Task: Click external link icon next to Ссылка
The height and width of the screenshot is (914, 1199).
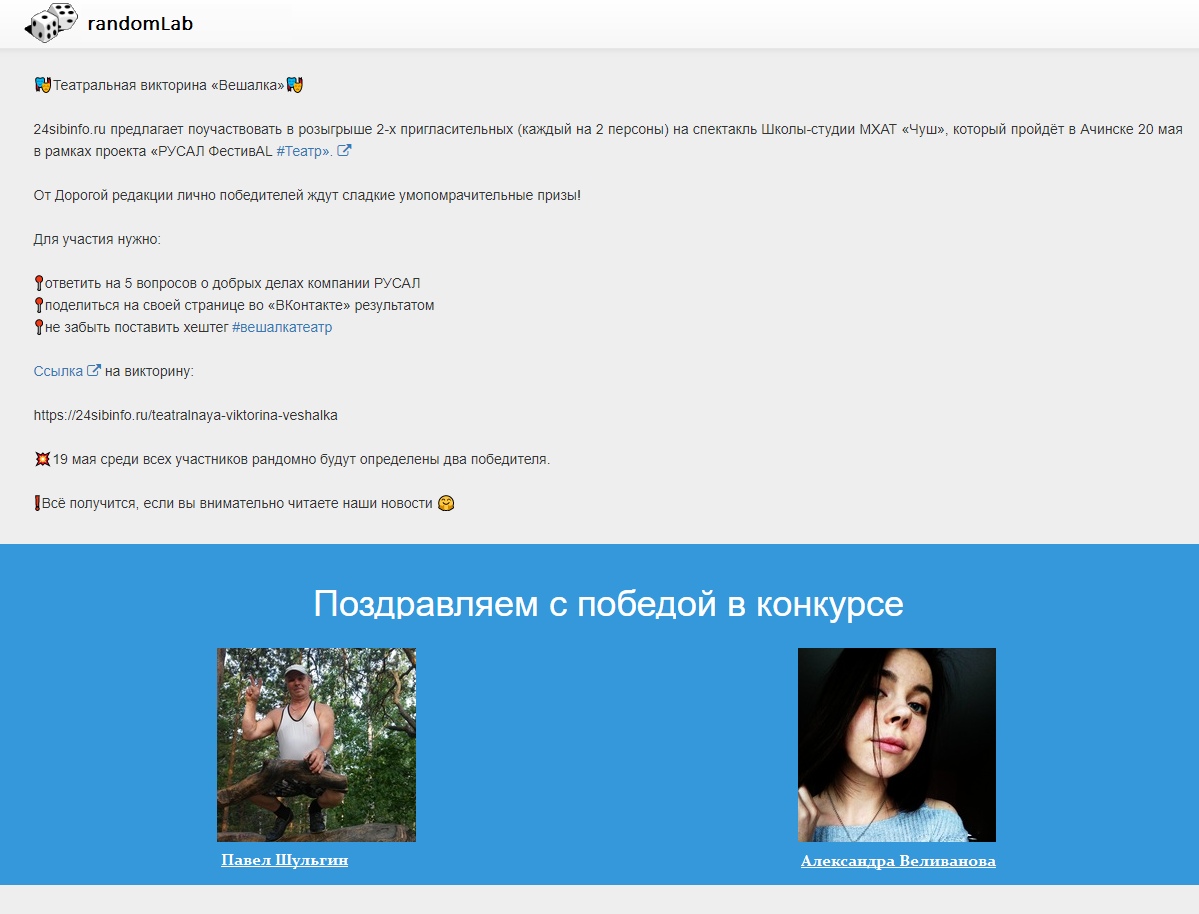Action: click(94, 370)
